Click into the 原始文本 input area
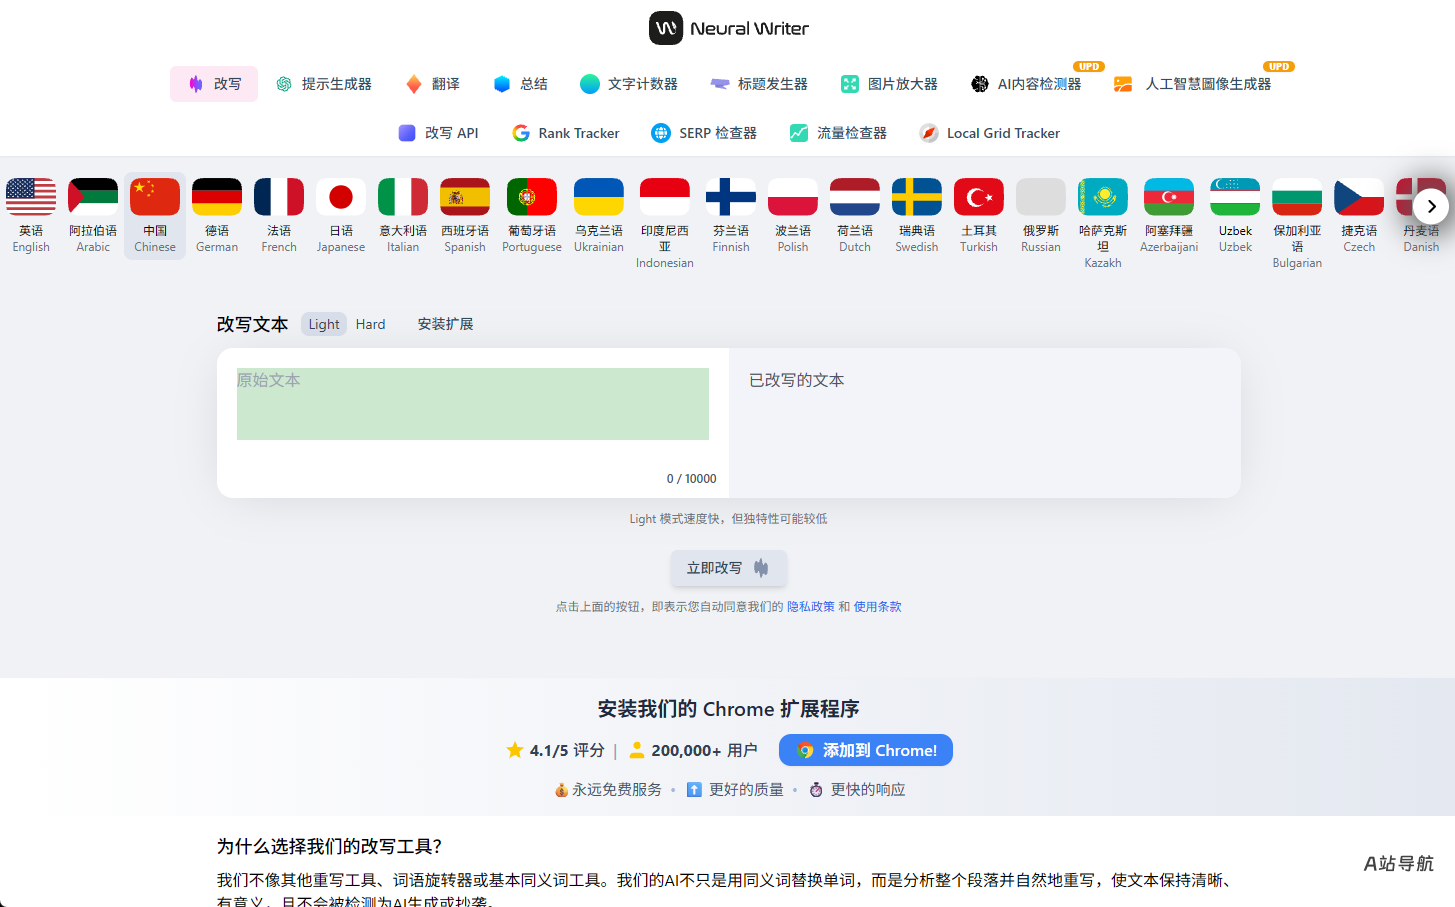1455x907 pixels. click(473, 404)
